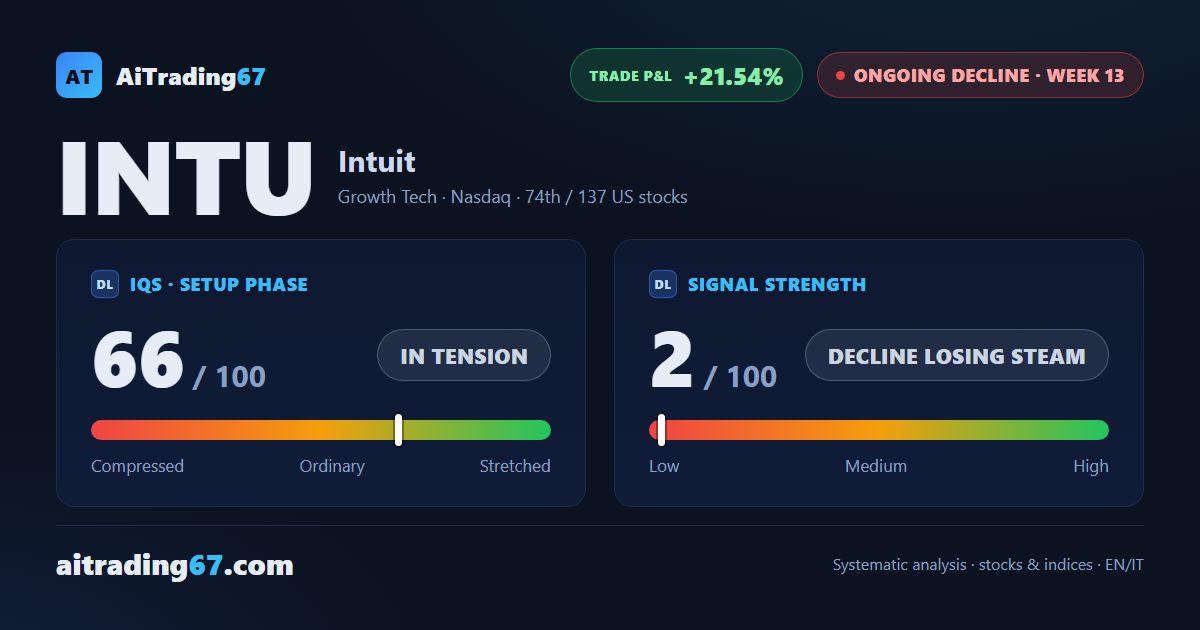Select the Decline Losing Steam pill

pyautogui.click(x=957, y=355)
